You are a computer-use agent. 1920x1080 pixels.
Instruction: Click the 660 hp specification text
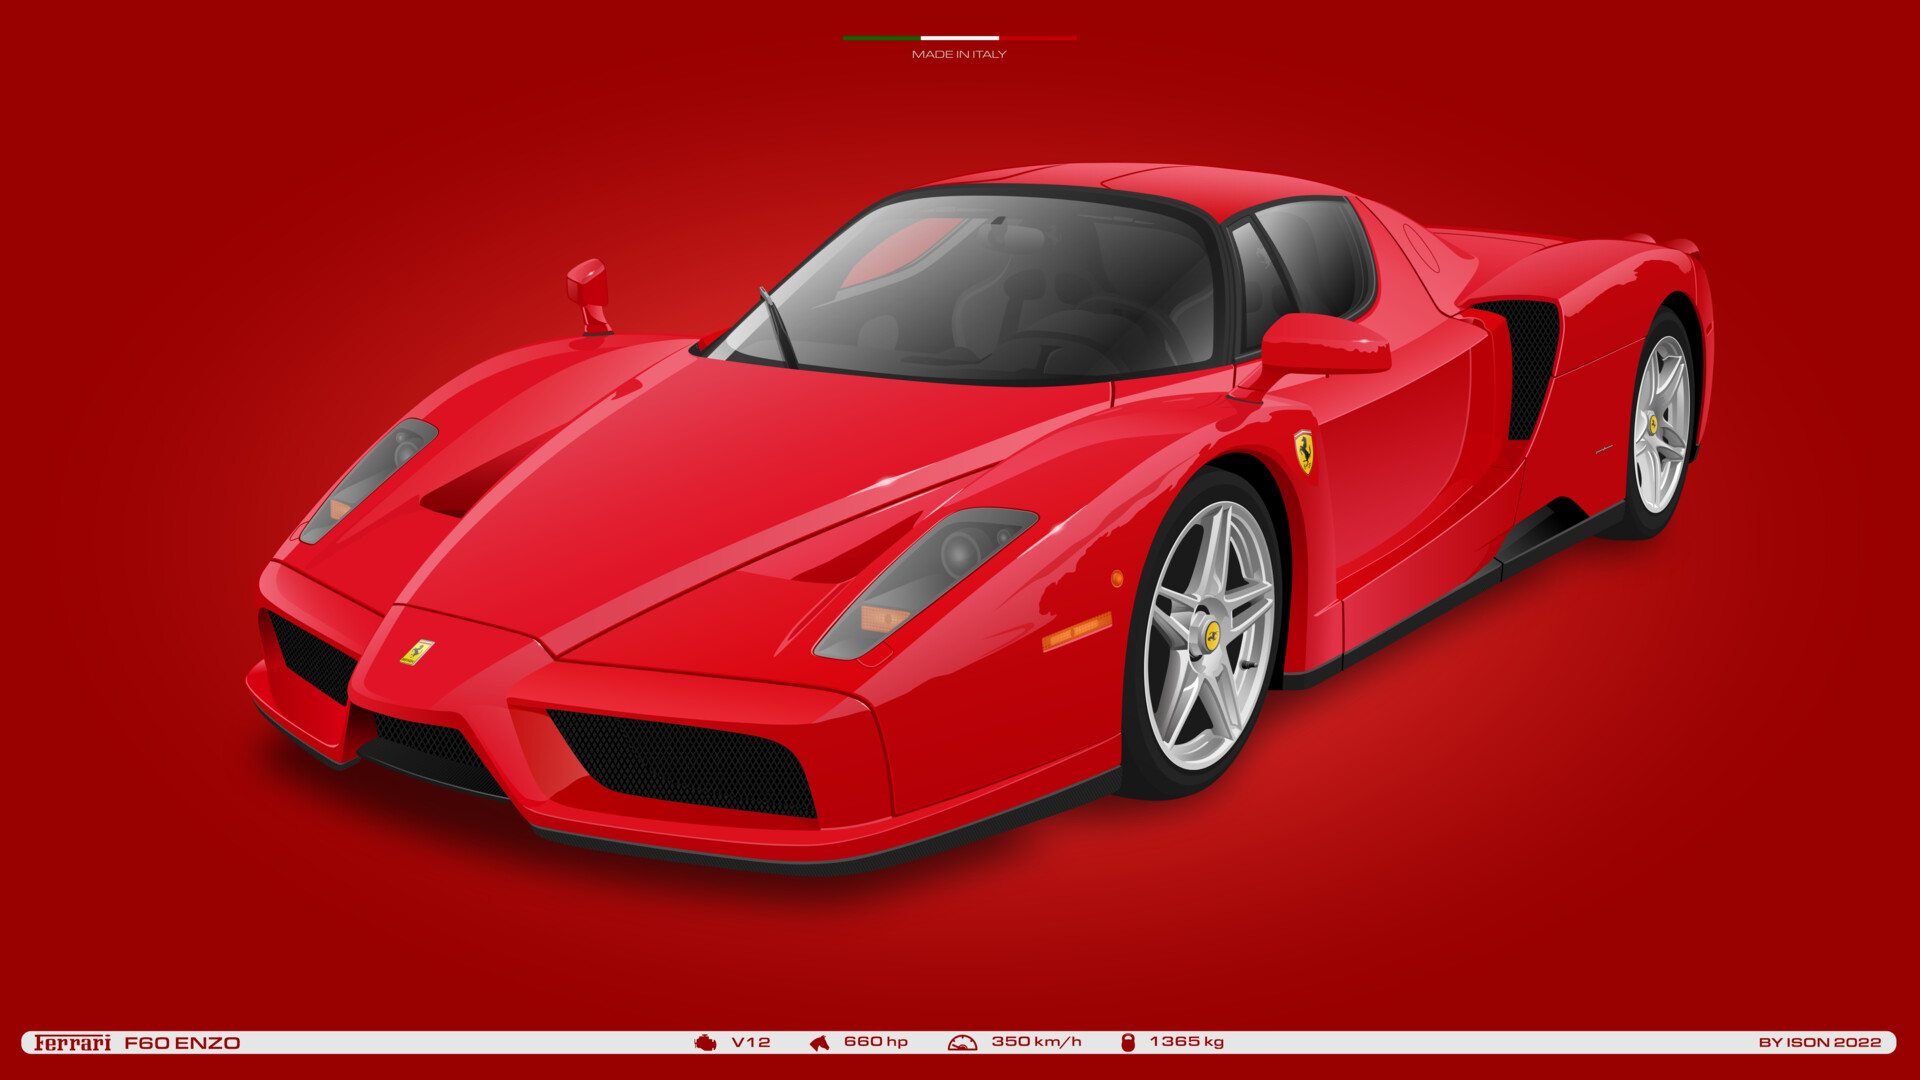877,1040
